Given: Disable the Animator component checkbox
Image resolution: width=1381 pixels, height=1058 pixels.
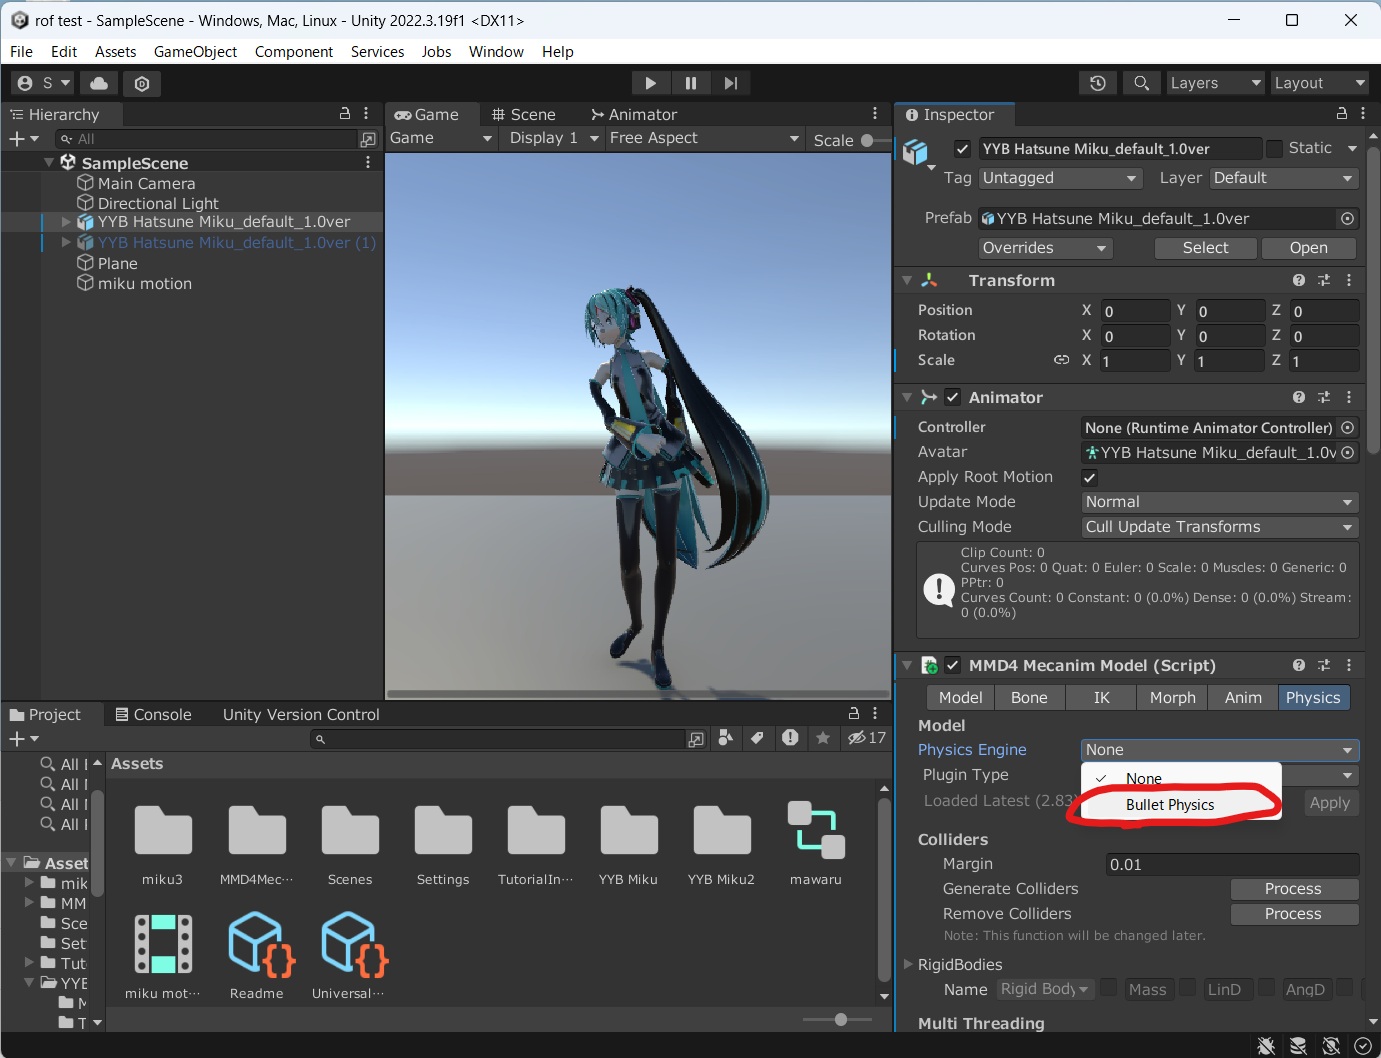Looking at the screenshot, I should [x=952, y=396].
